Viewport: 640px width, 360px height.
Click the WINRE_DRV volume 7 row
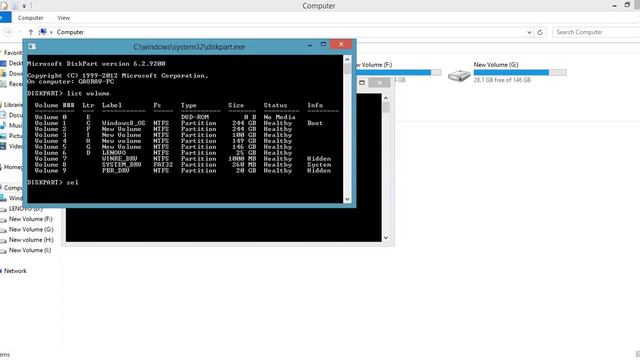[182, 159]
